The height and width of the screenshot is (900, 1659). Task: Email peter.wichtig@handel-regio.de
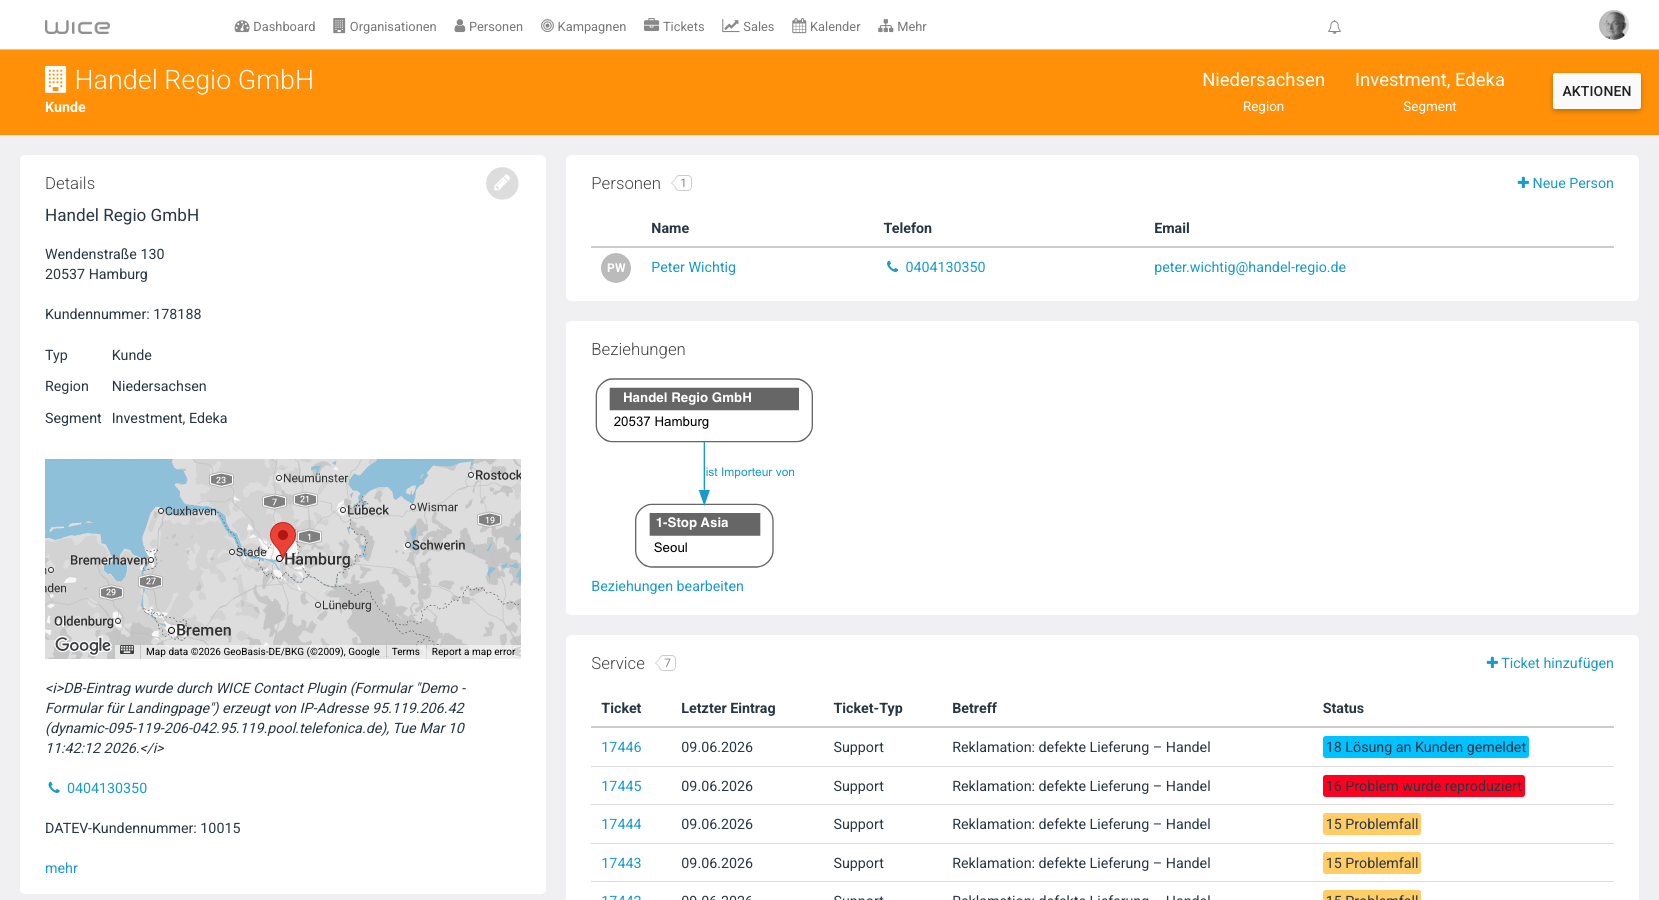point(1250,268)
